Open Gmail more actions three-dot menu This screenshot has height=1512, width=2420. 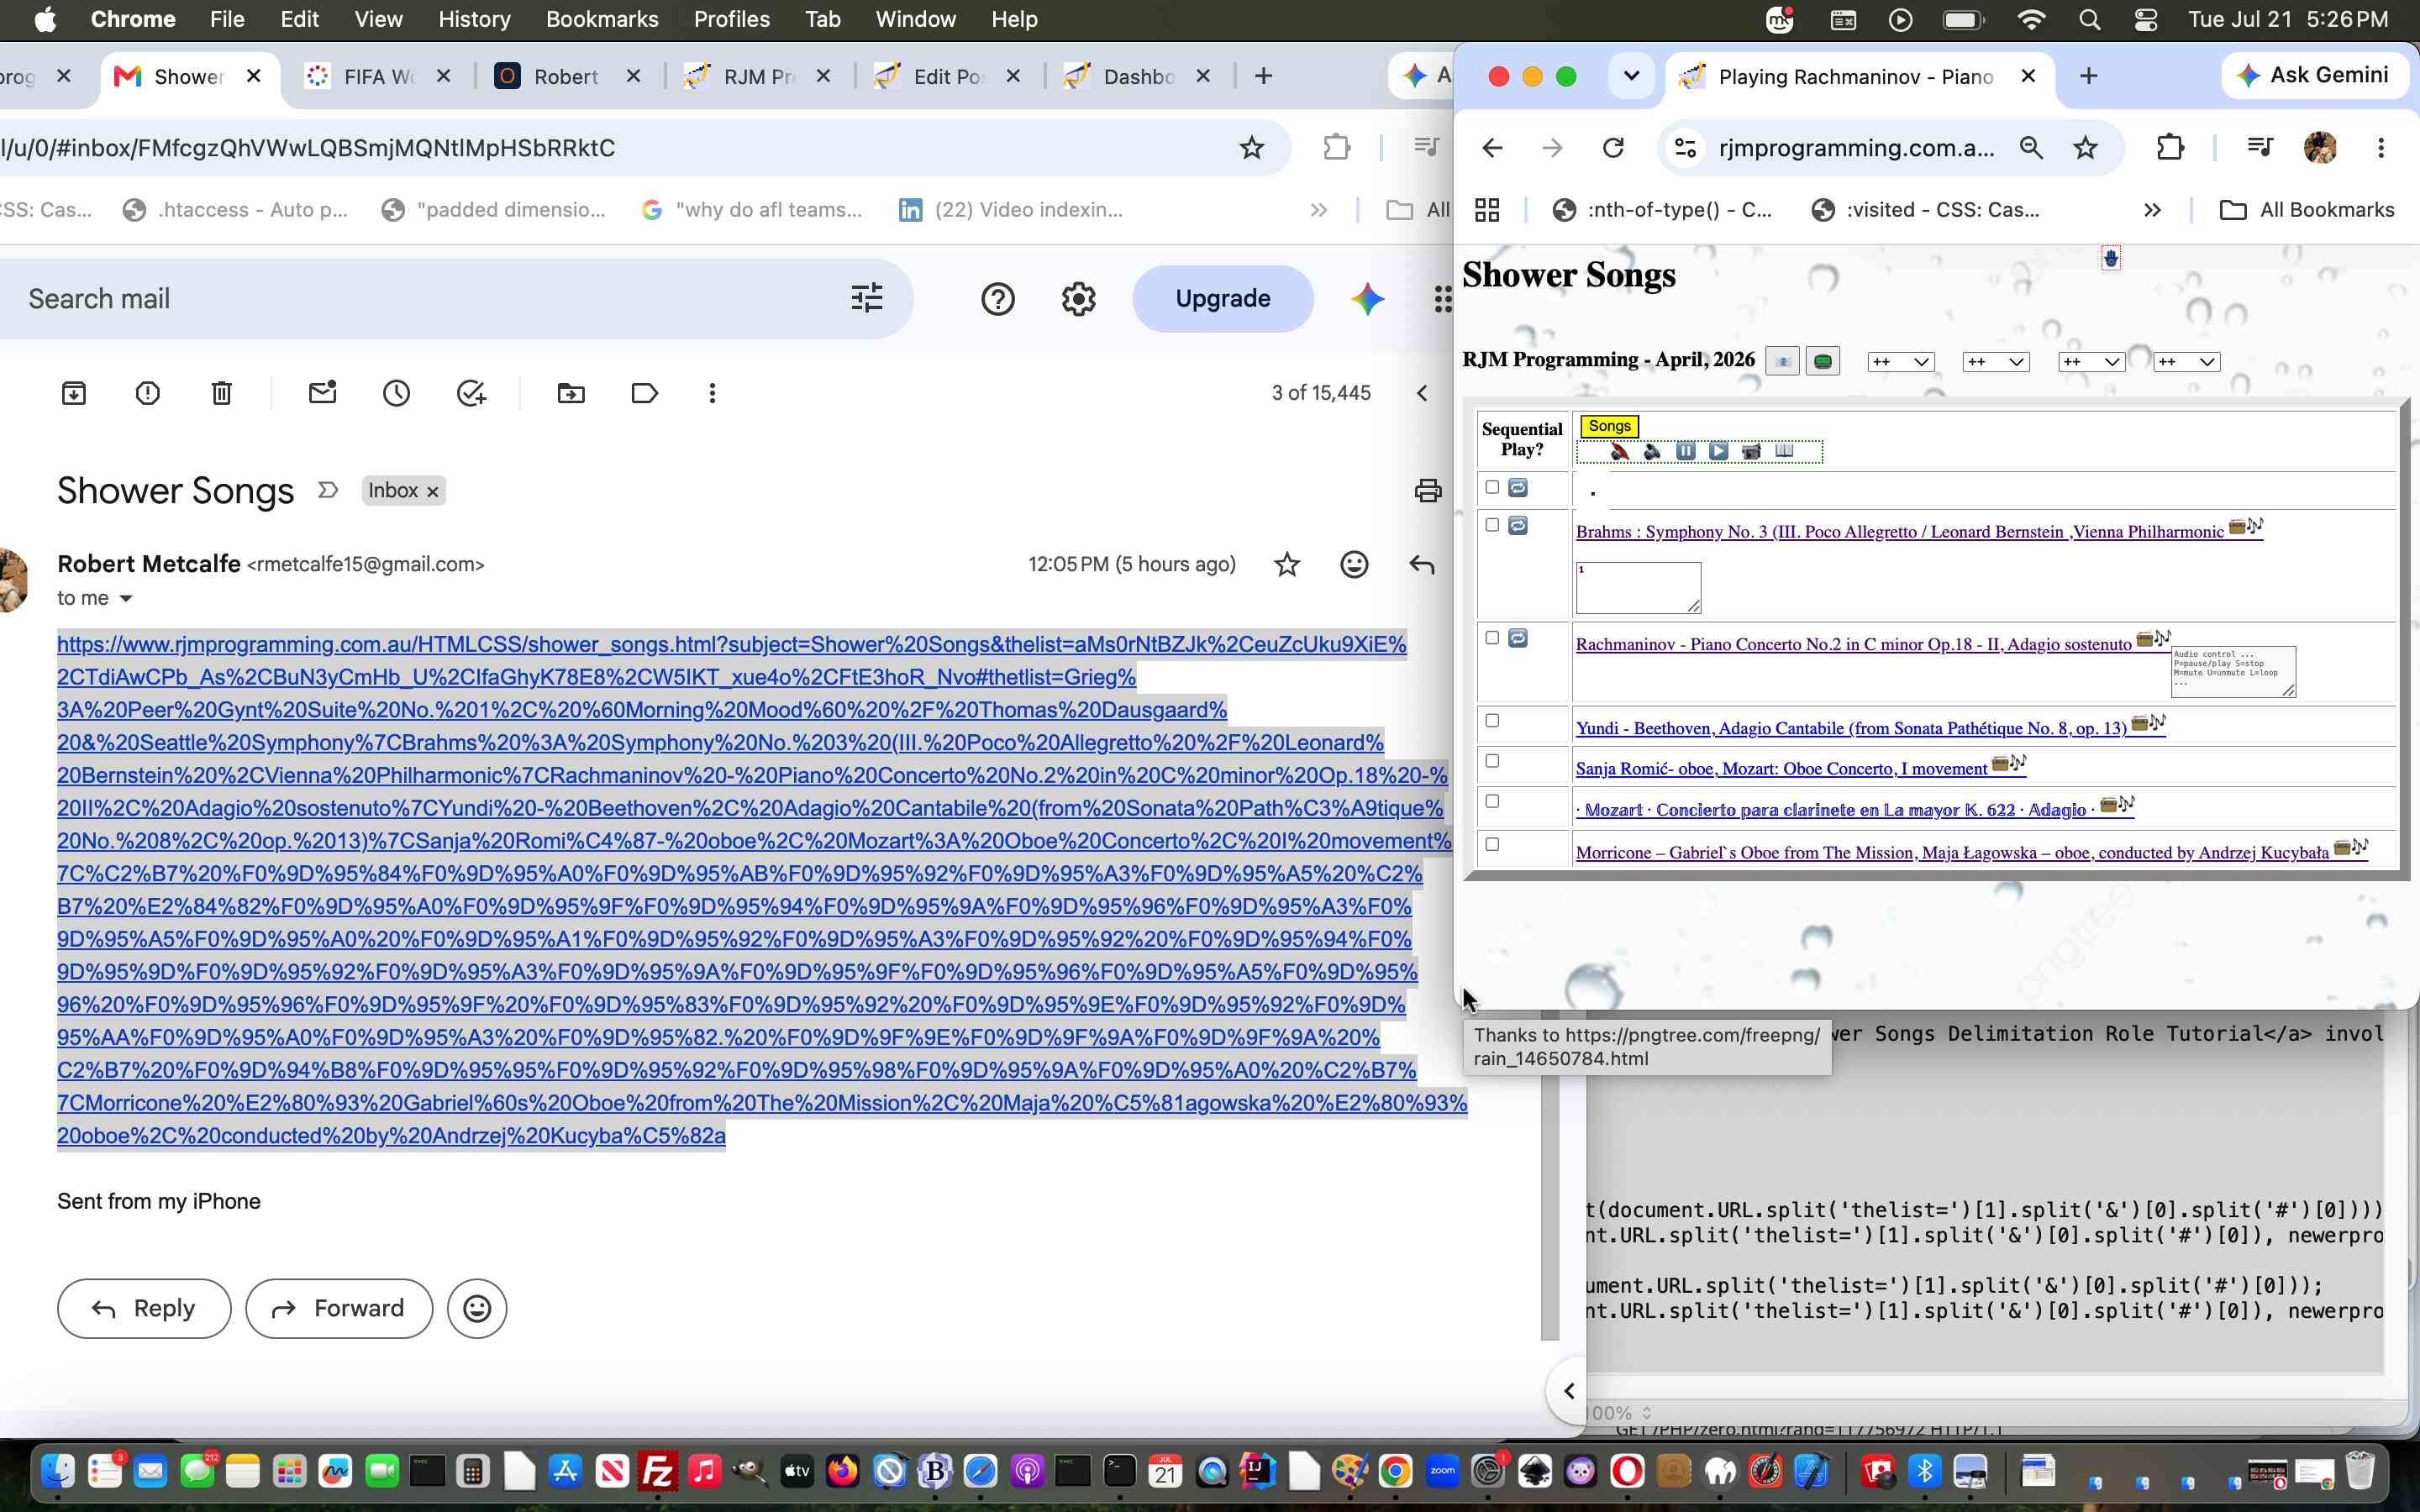(712, 393)
